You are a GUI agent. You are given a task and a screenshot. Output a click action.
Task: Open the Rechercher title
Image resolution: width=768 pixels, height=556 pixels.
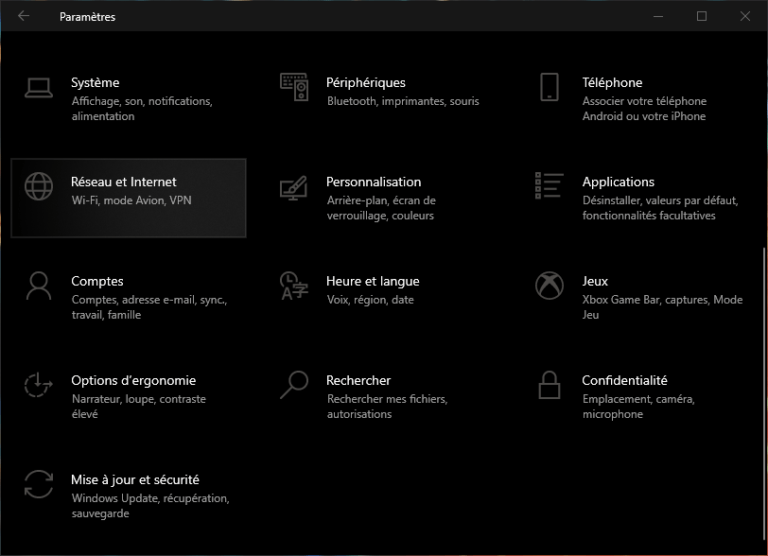(x=359, y=380)
